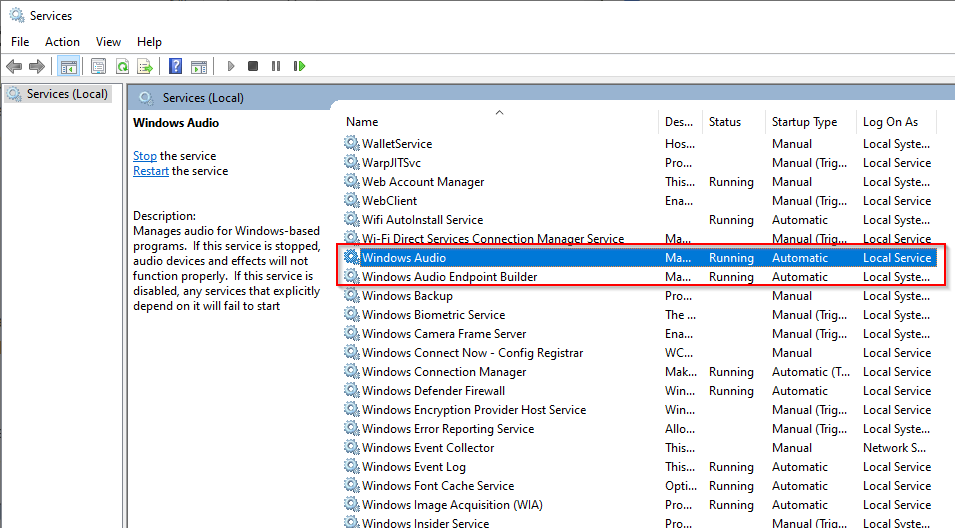Viewport: 955px width, 528px height.
Task: Click the gear icon beside Windows Font Cache Service
Action: coord(351,485)
